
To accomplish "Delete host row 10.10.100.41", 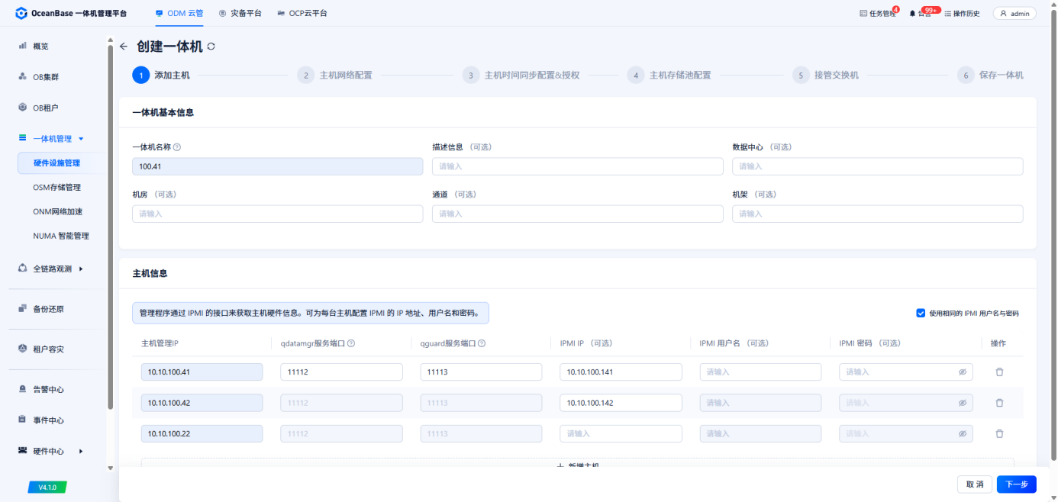I will (999, 372).
